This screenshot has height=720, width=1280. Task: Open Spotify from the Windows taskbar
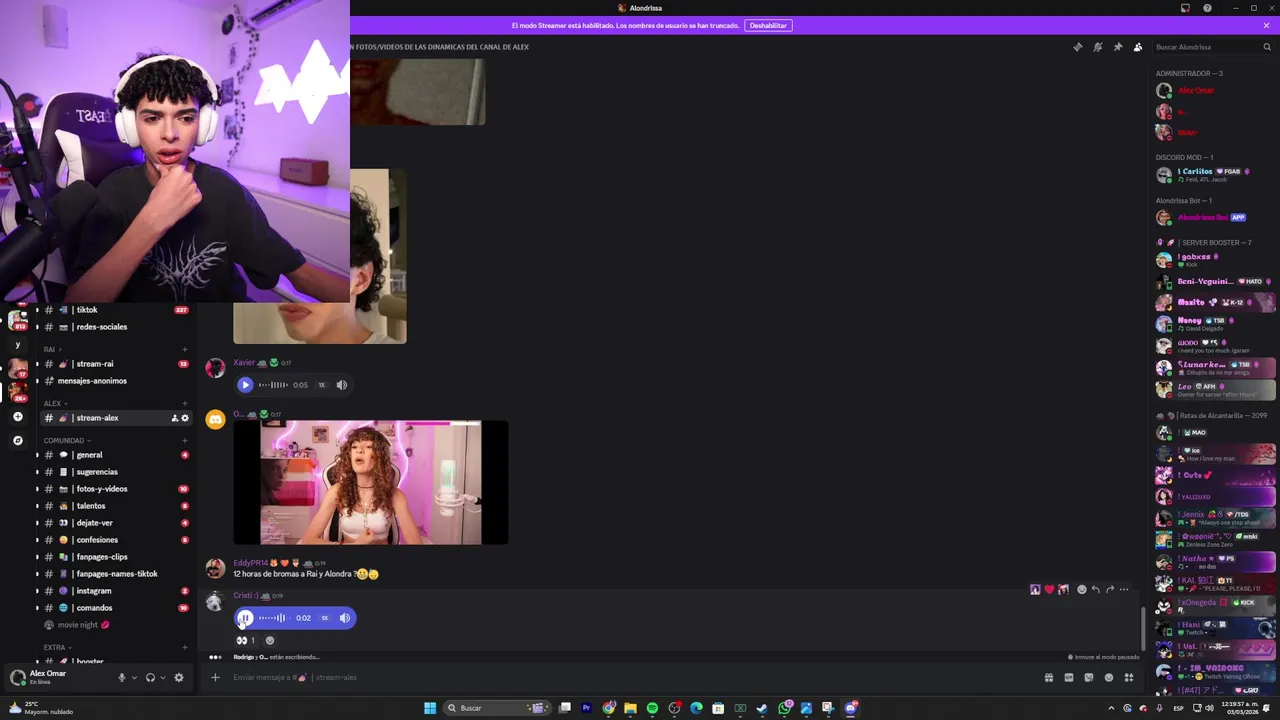(x=652, y=708)
